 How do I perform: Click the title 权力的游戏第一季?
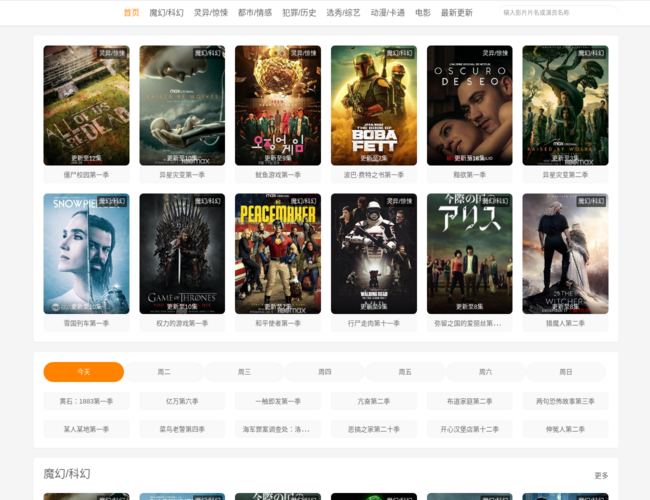point(182,323)
